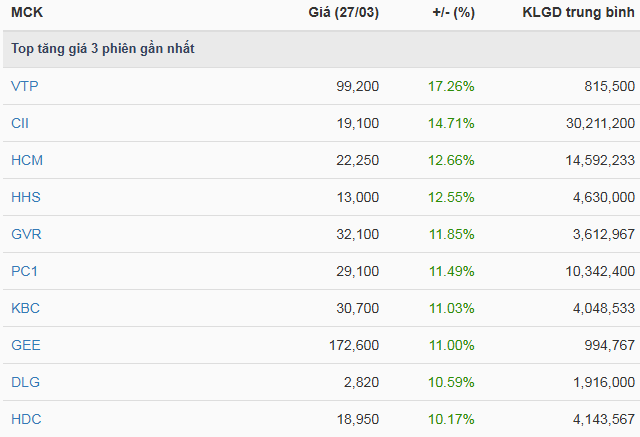Click the PC1 ticker symbol
Image resolution: width=640 pixels, height=437 pixels.
(x=24, y=271)
